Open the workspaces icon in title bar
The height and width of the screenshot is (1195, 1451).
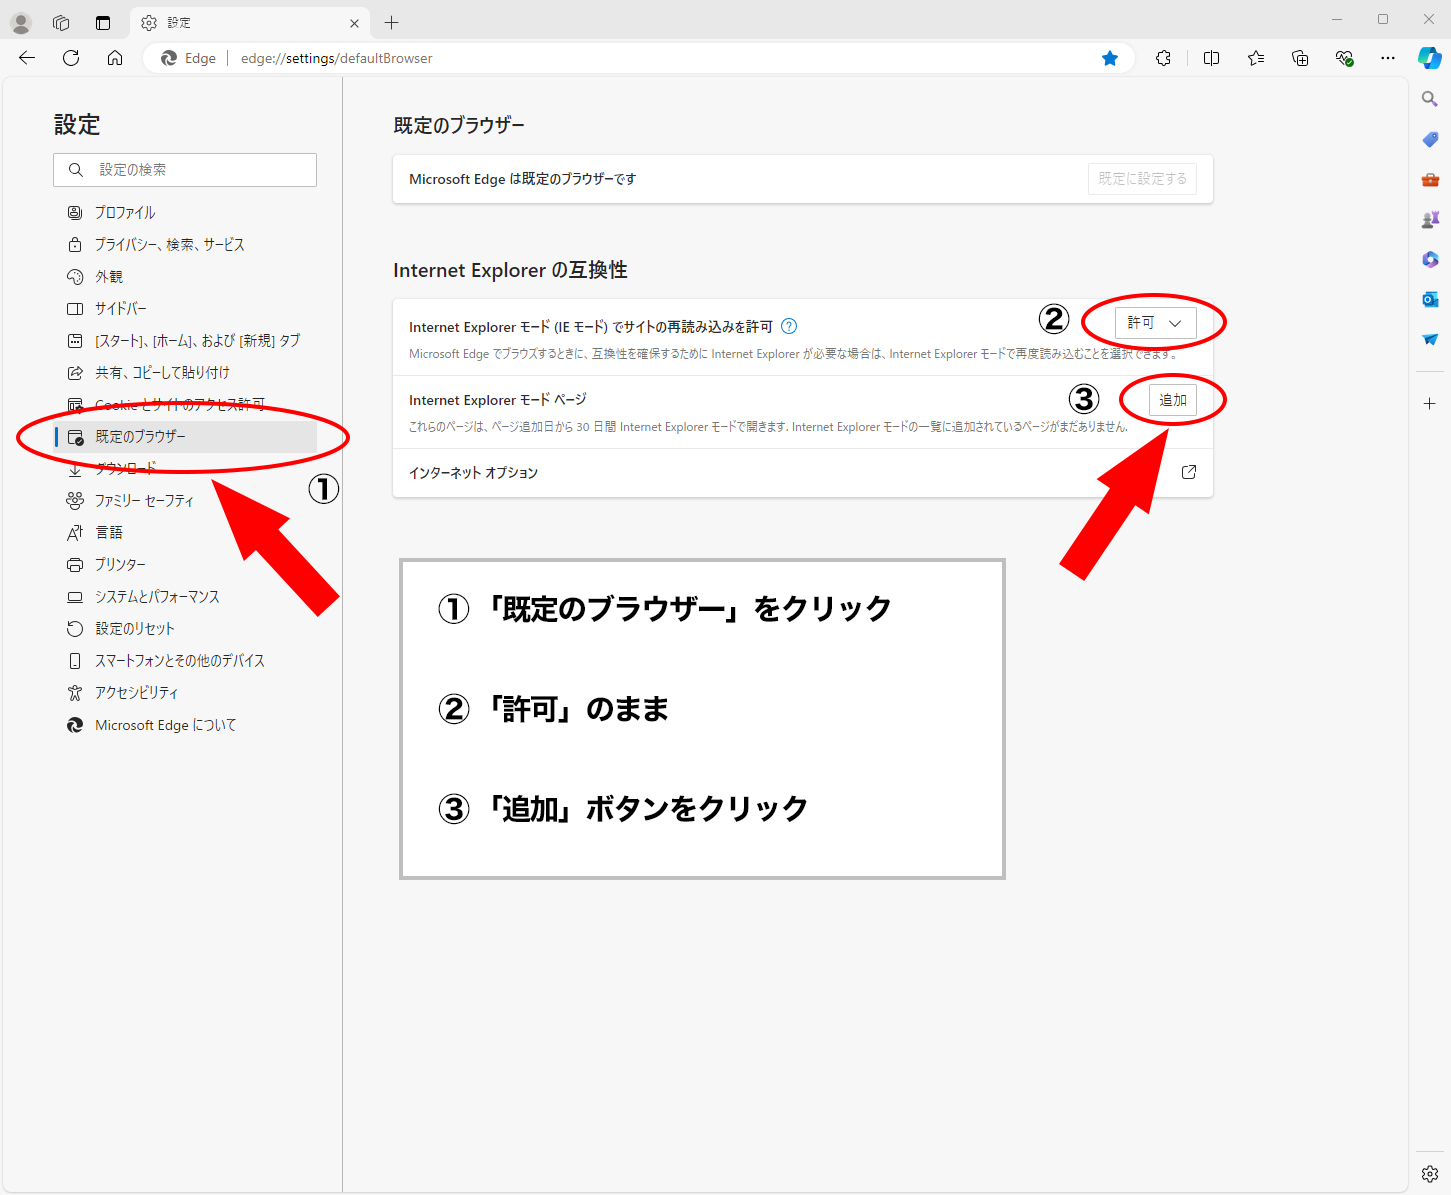point(61,22)
